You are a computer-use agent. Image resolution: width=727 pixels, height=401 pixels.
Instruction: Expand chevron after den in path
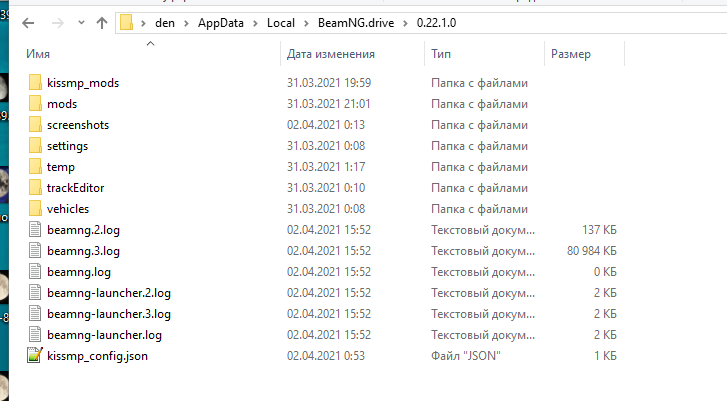[186, 23]
